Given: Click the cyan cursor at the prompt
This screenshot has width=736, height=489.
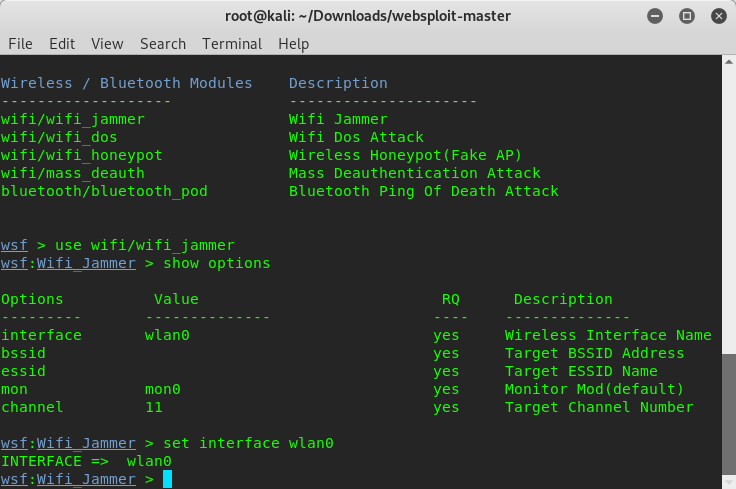Looking at the screenshot, I should pyautogui.click(x=168, y=479).
